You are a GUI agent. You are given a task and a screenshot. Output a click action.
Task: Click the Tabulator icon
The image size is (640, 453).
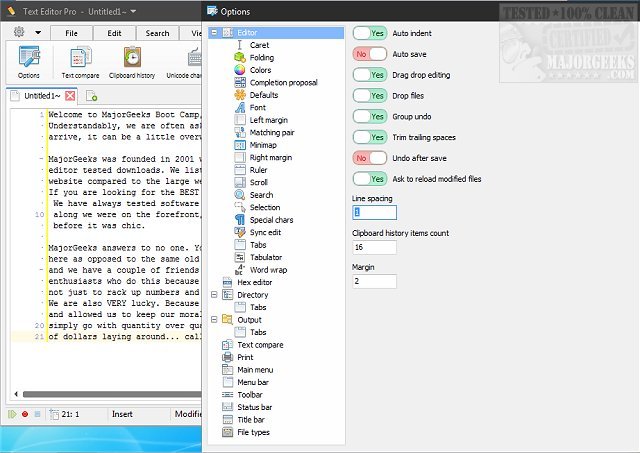point(240,258)
